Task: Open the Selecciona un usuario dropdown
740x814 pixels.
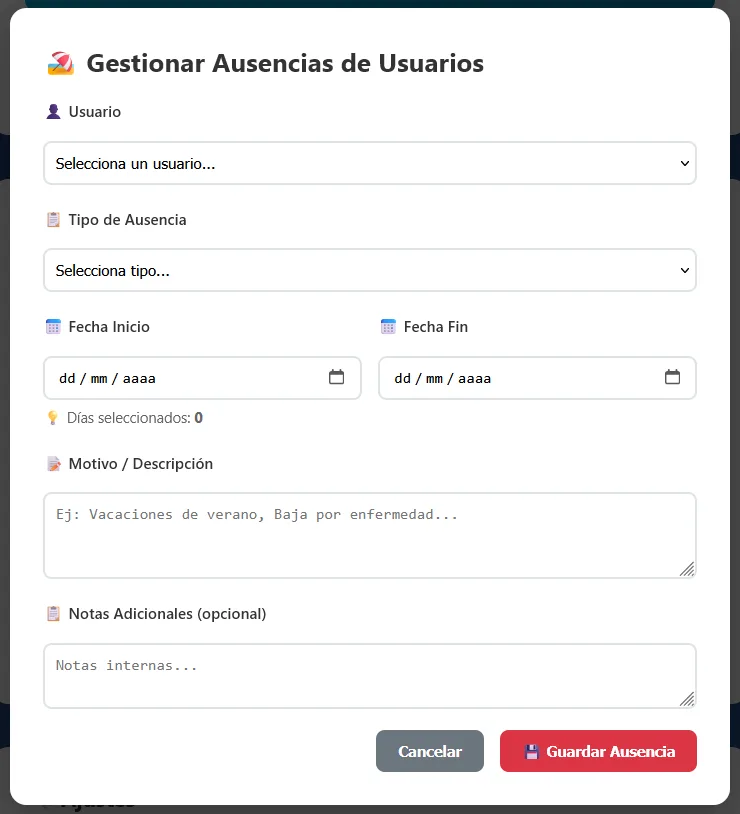Action: pyautogui.click(x=370, y=163)
